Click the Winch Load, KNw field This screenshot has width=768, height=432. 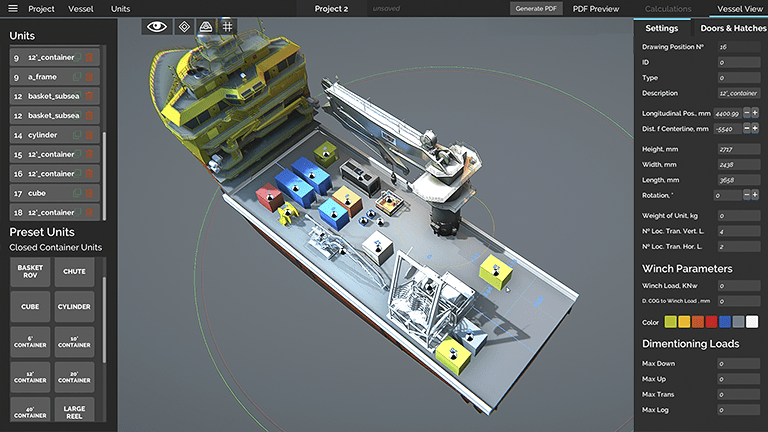click(739, 286)
